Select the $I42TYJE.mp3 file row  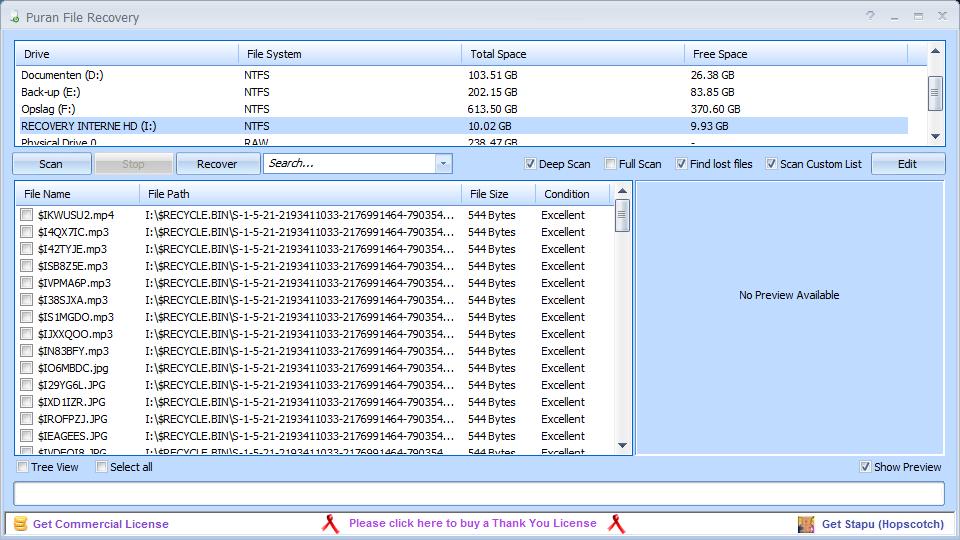click(x=315, y=249)
